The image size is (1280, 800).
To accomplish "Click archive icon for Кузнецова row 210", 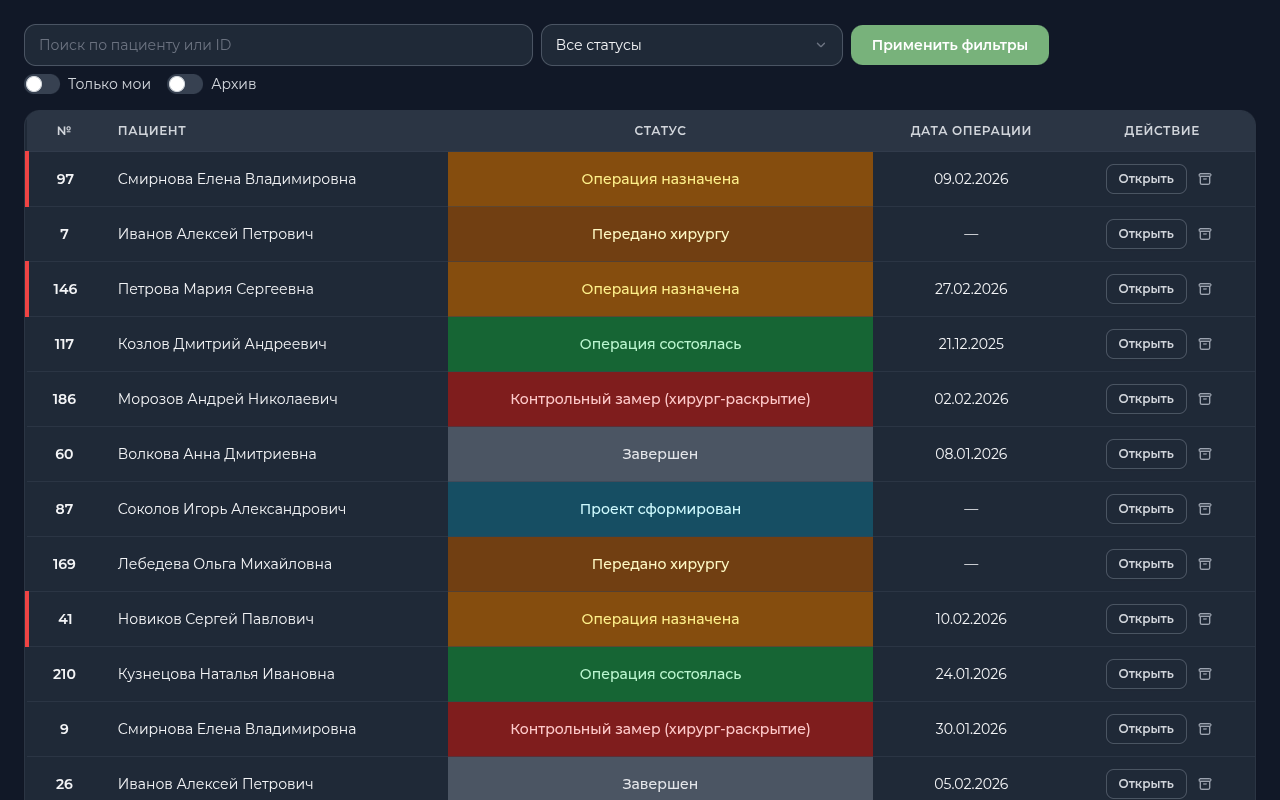I will 1205,674.
